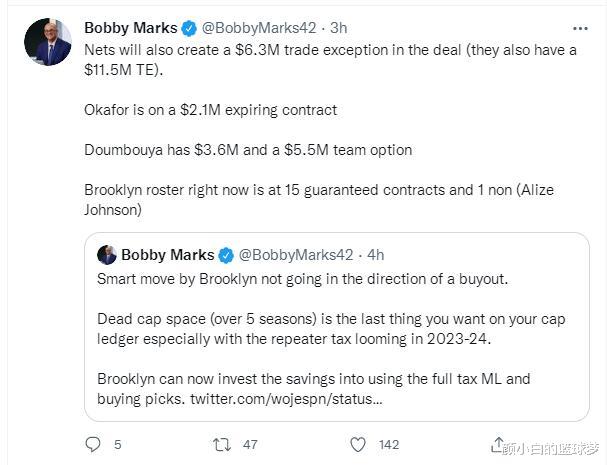Open Bobby Marks profile from main tweet name
Viewport: 607px width, 465px height.
(x=131, y=28)
